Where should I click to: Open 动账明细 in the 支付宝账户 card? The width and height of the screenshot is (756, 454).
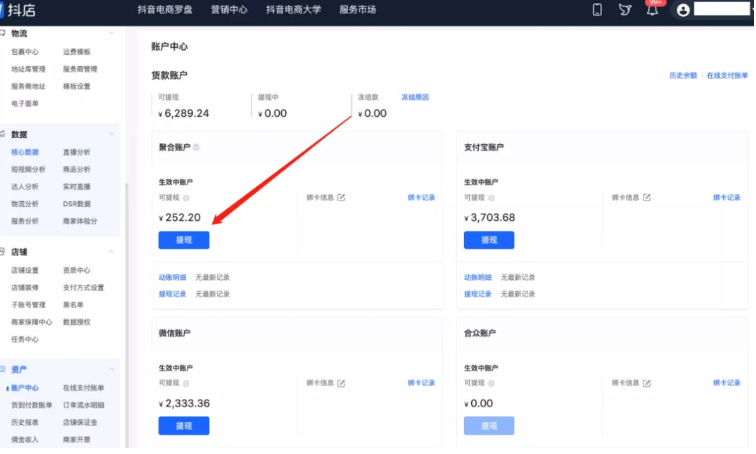[477, 278]
